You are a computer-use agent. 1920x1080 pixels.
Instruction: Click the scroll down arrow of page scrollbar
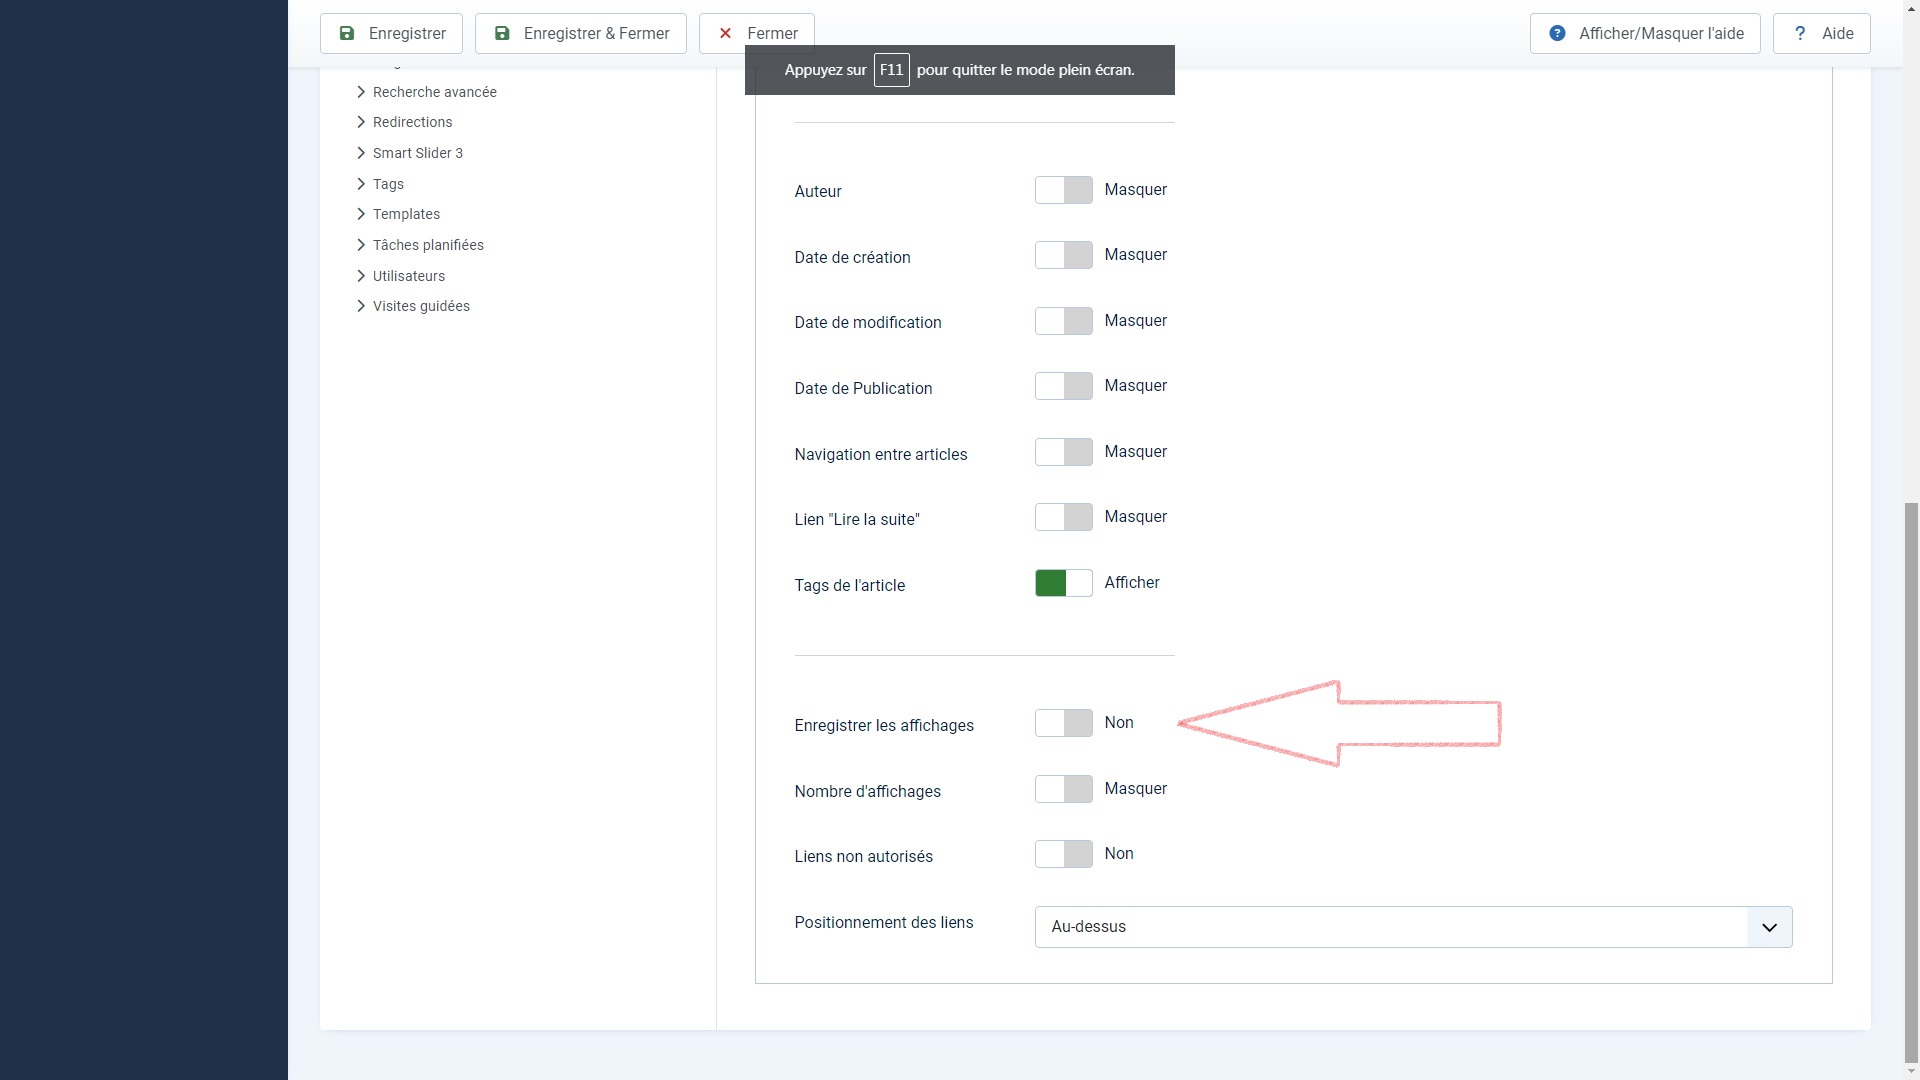point(1911,1071)
